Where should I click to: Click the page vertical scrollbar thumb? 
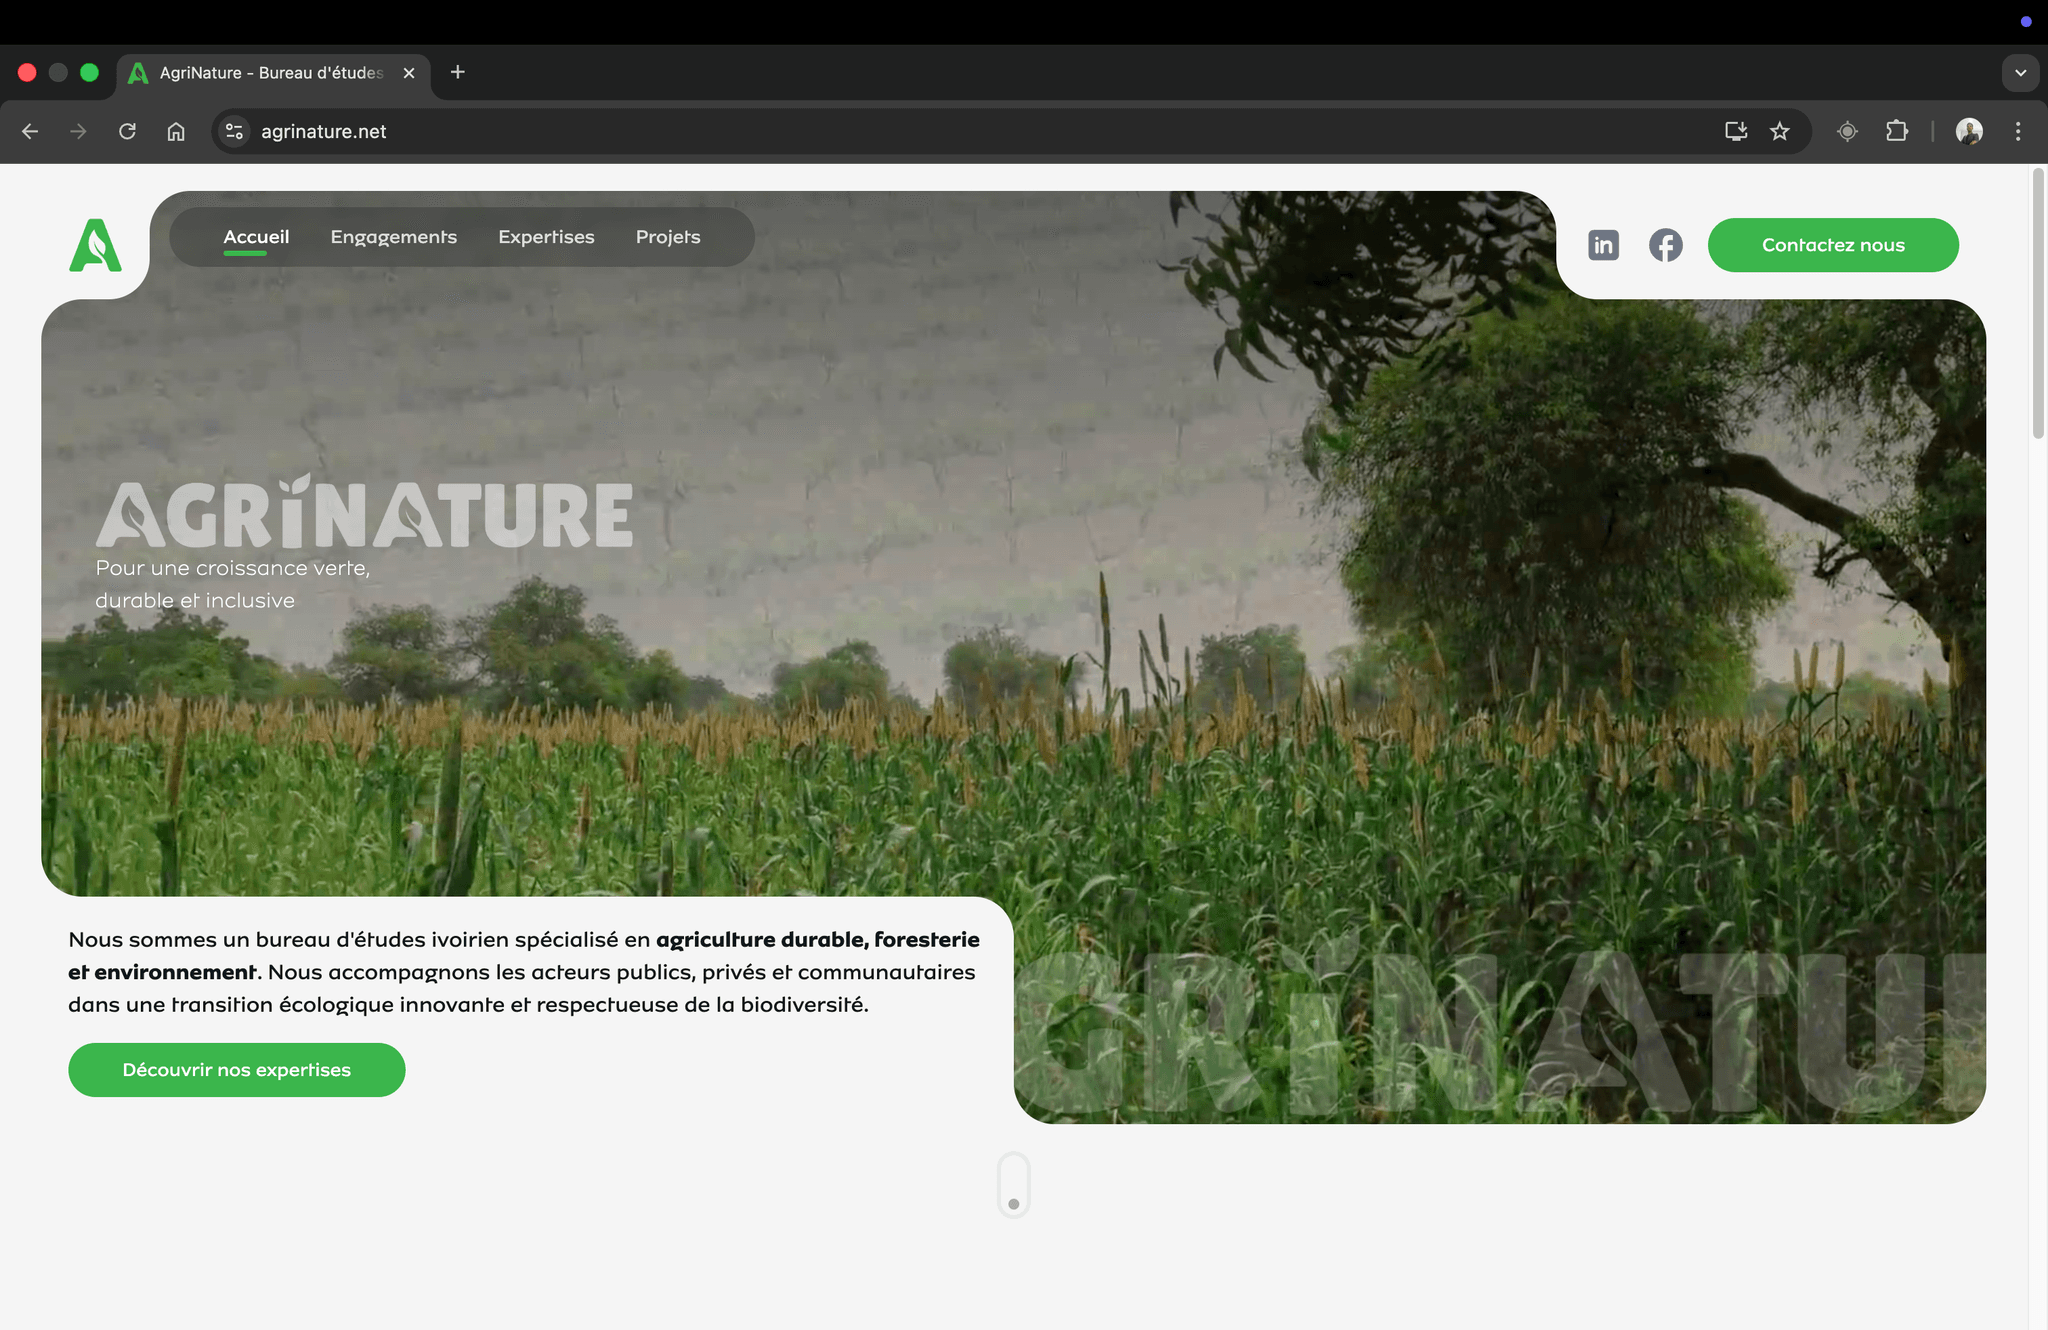[x=2038, y=304]
